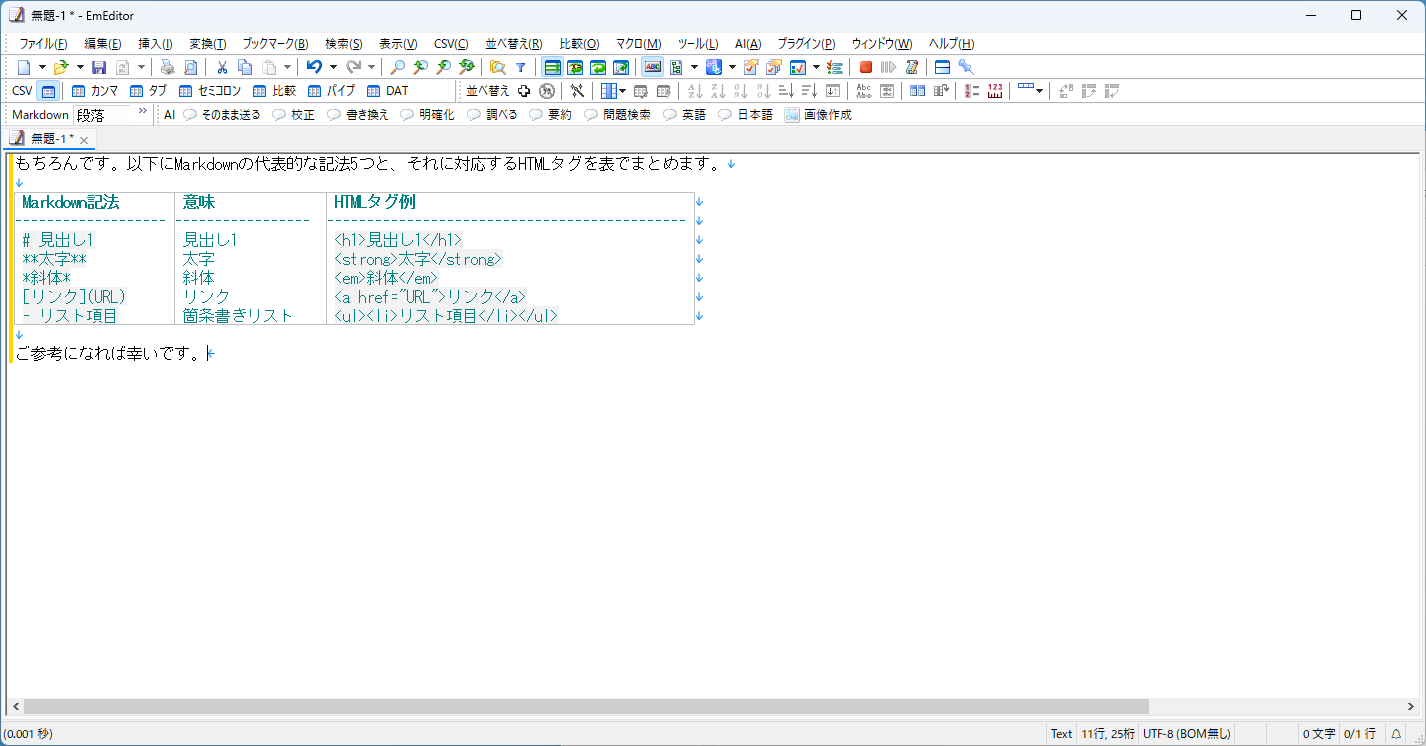Click the Undo arrow icon

click(x=314, y=67)
